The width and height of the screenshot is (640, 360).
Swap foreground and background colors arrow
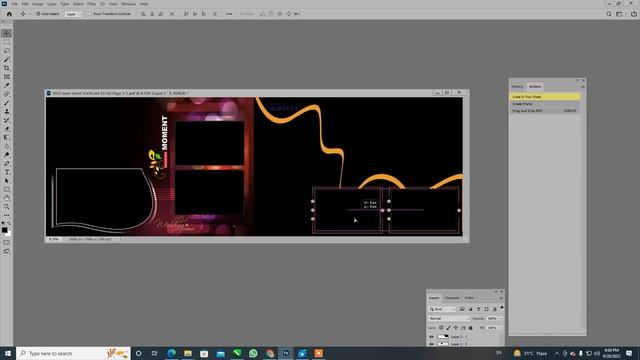[x=9, y=224]
